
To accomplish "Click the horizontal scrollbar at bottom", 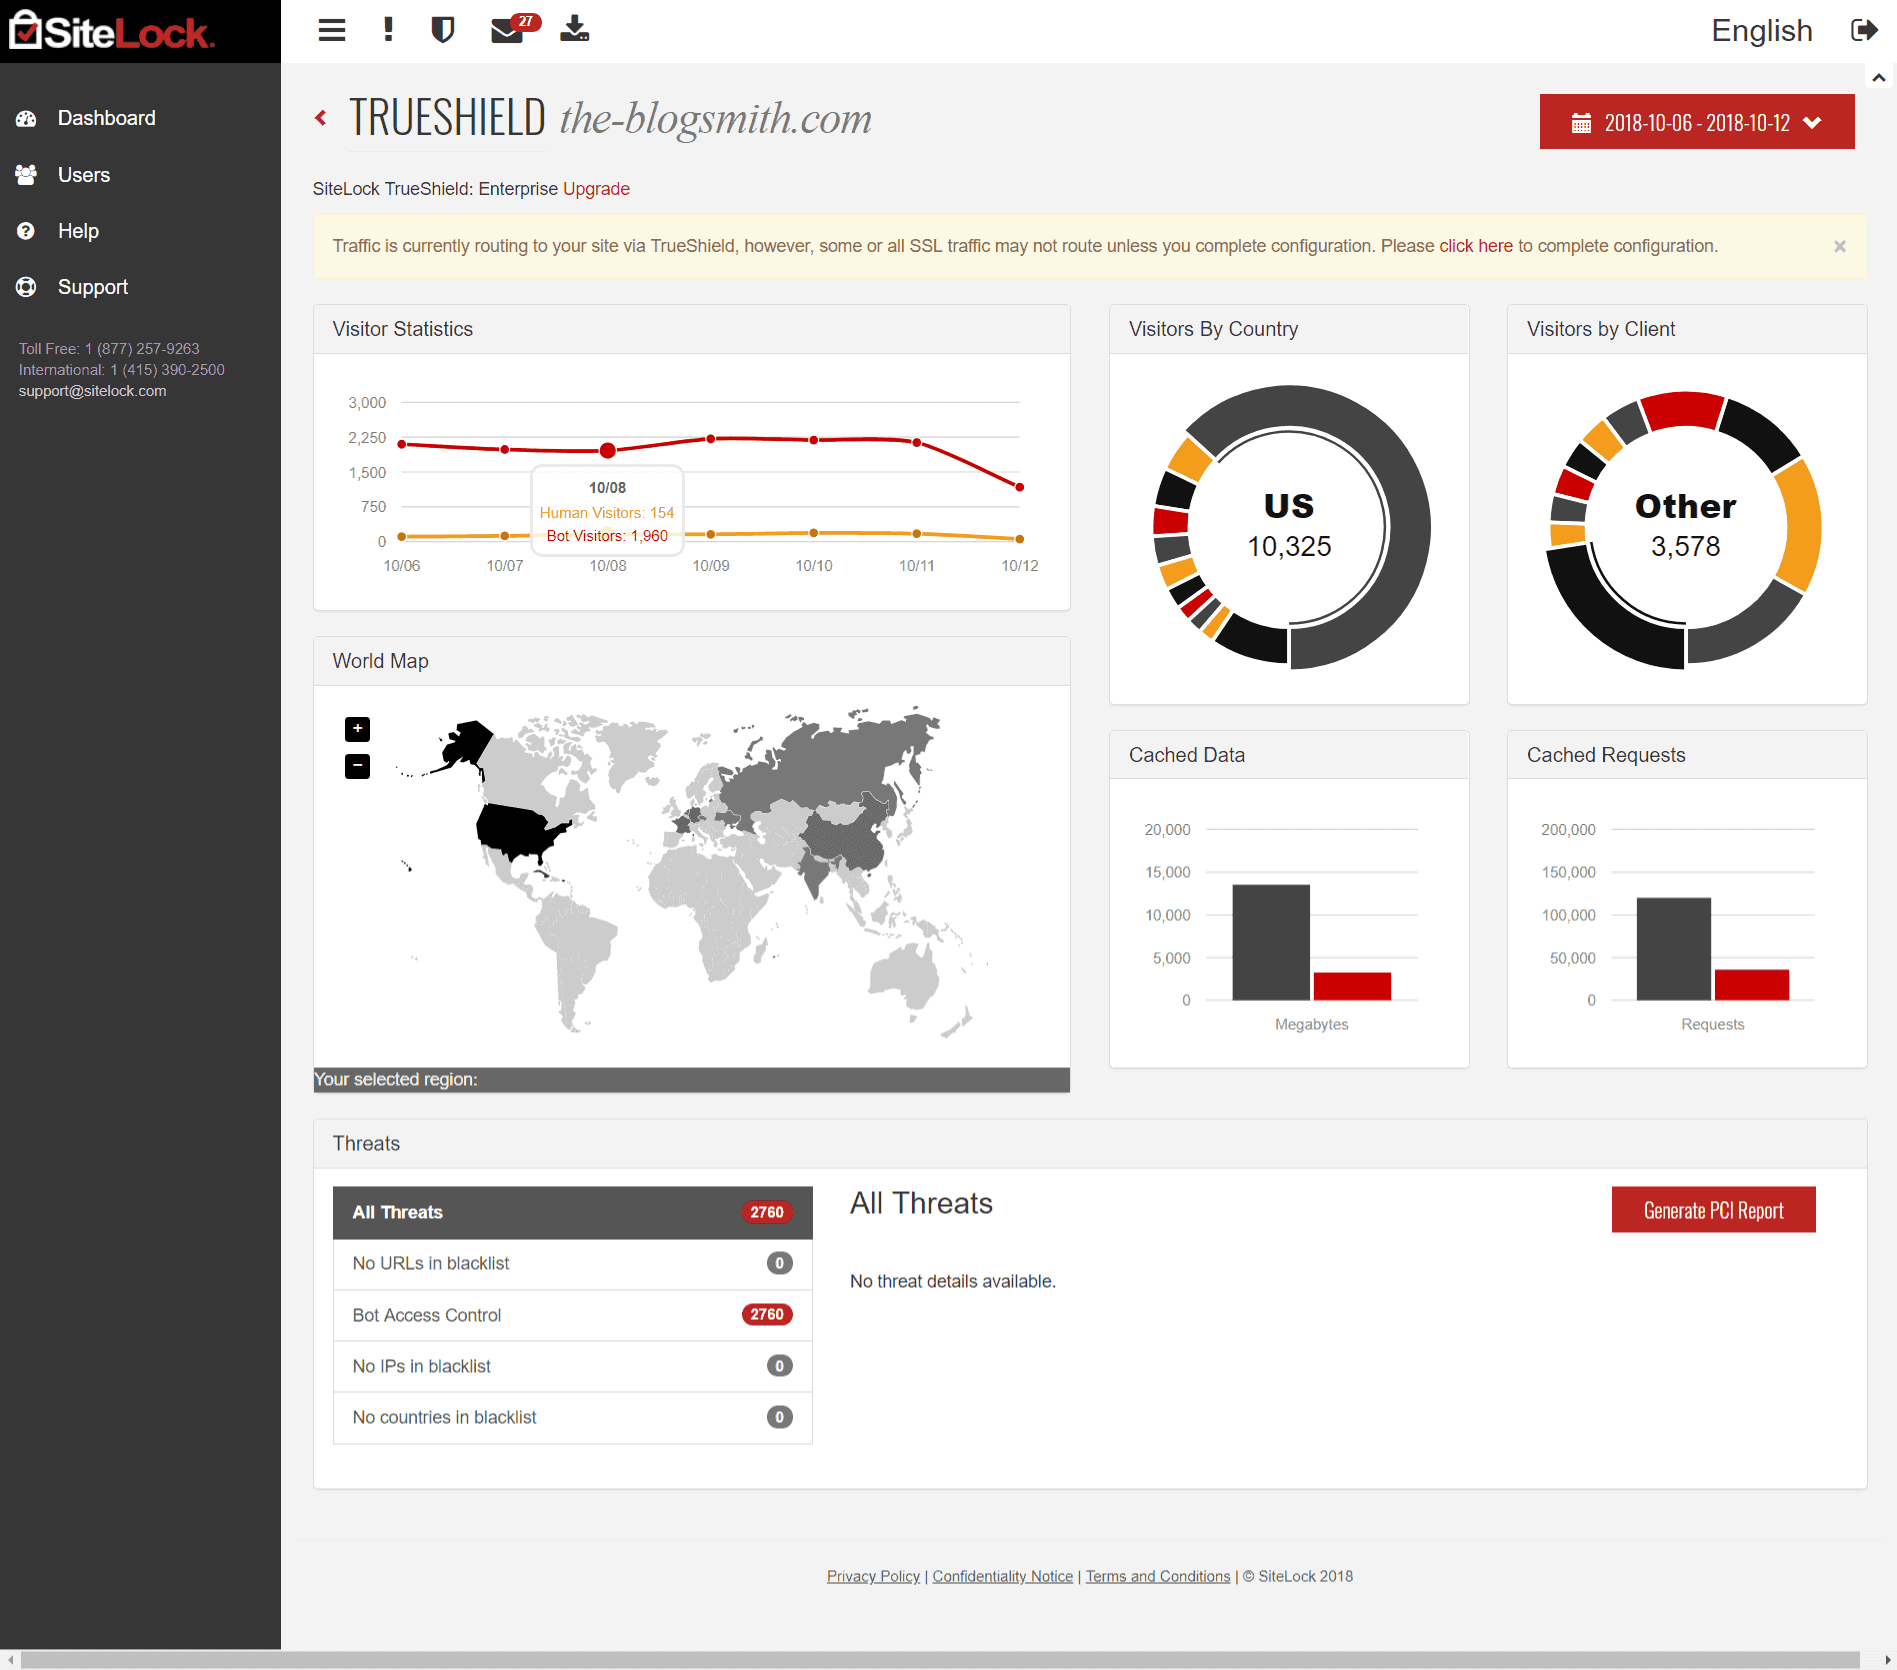I will (939, 1660).
